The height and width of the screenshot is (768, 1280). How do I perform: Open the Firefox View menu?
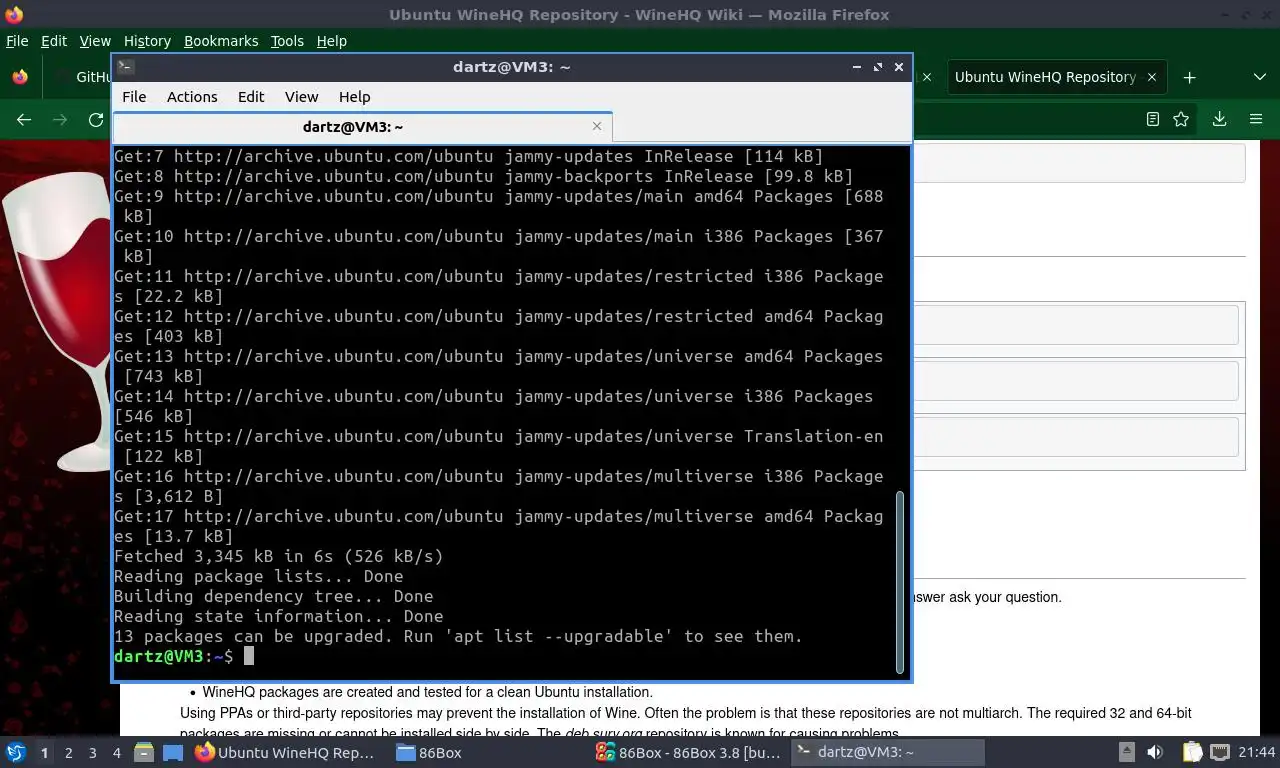pos(95,41)
